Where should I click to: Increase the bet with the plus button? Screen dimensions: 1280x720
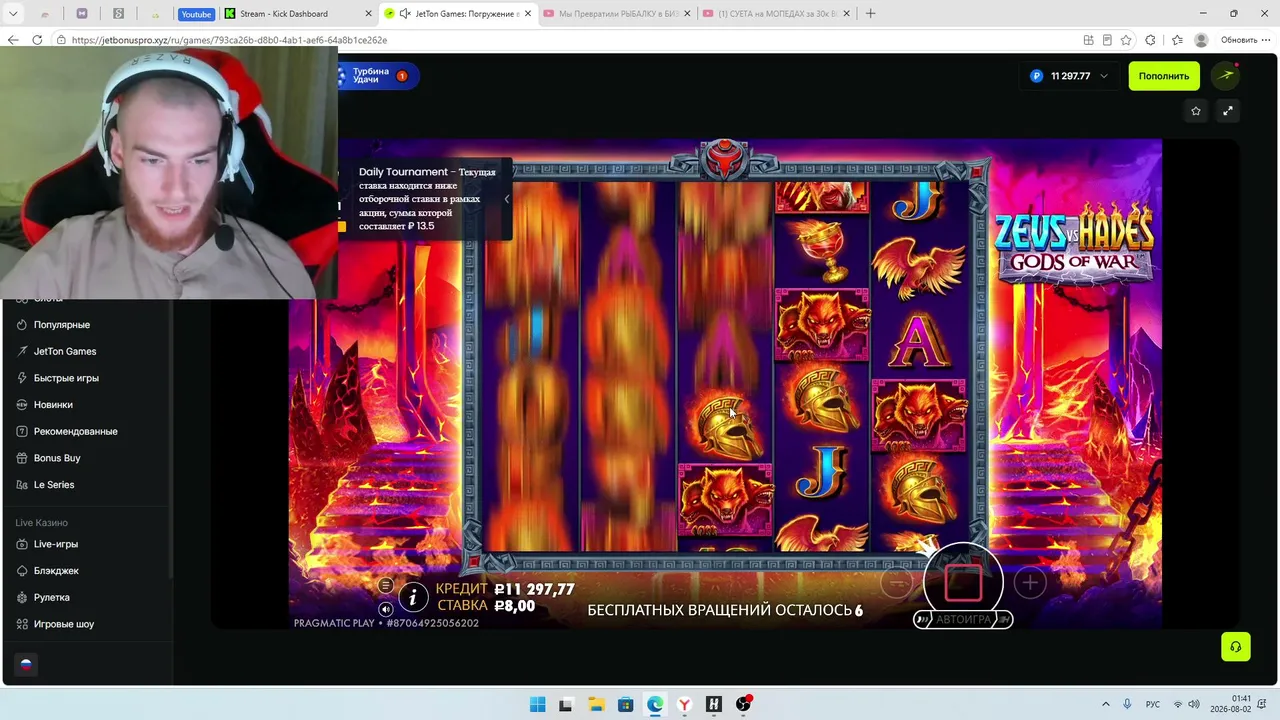click(x=1029, y=583)
